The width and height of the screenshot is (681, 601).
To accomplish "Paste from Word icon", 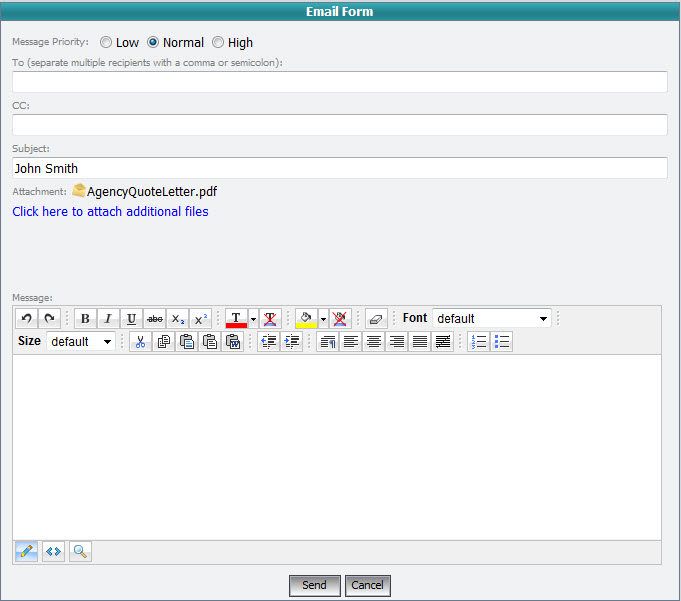I will pyautogui.click(x=233, y=342).
